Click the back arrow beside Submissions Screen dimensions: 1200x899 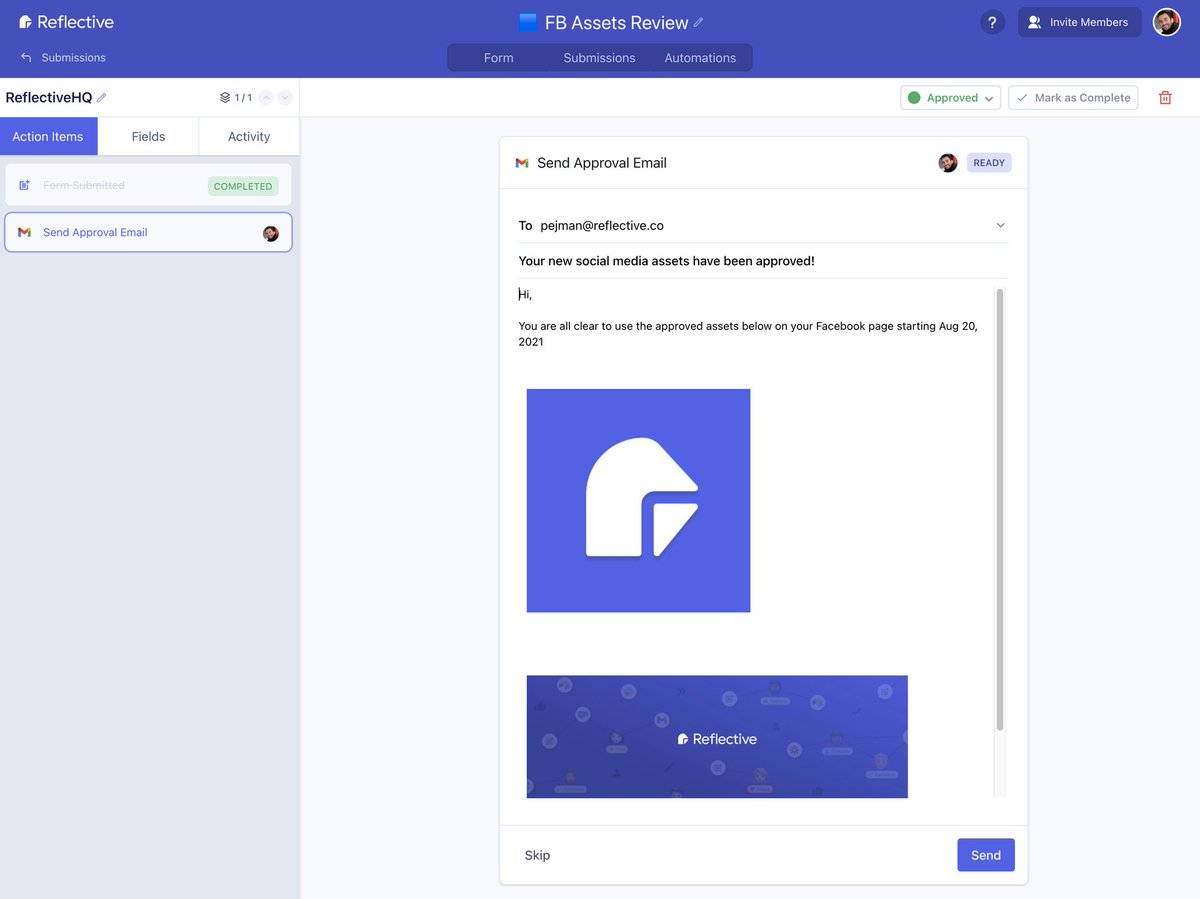[26, 58]
